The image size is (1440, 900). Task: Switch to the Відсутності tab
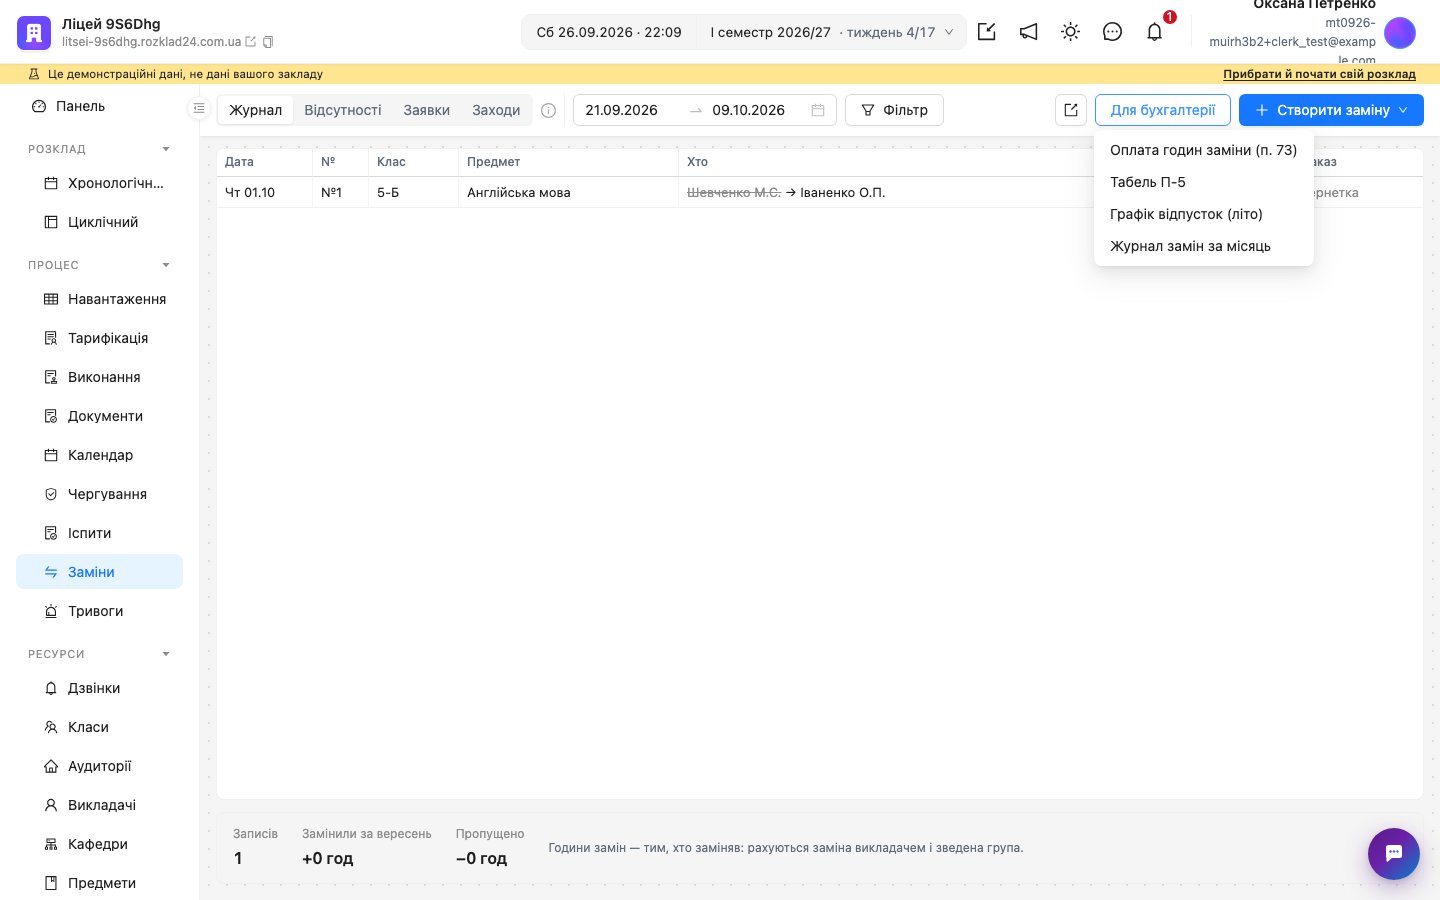343,110
